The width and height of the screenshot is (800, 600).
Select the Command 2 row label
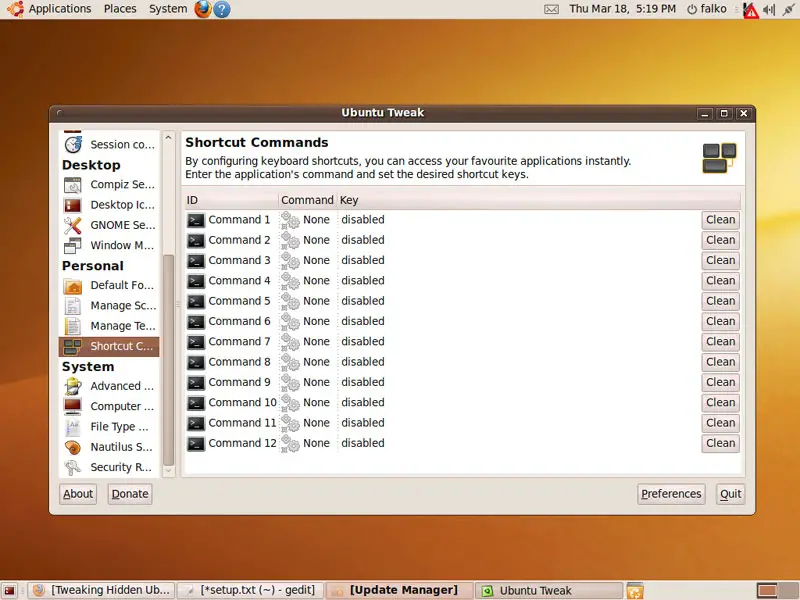pyautogui.click(x=239, y=240)
